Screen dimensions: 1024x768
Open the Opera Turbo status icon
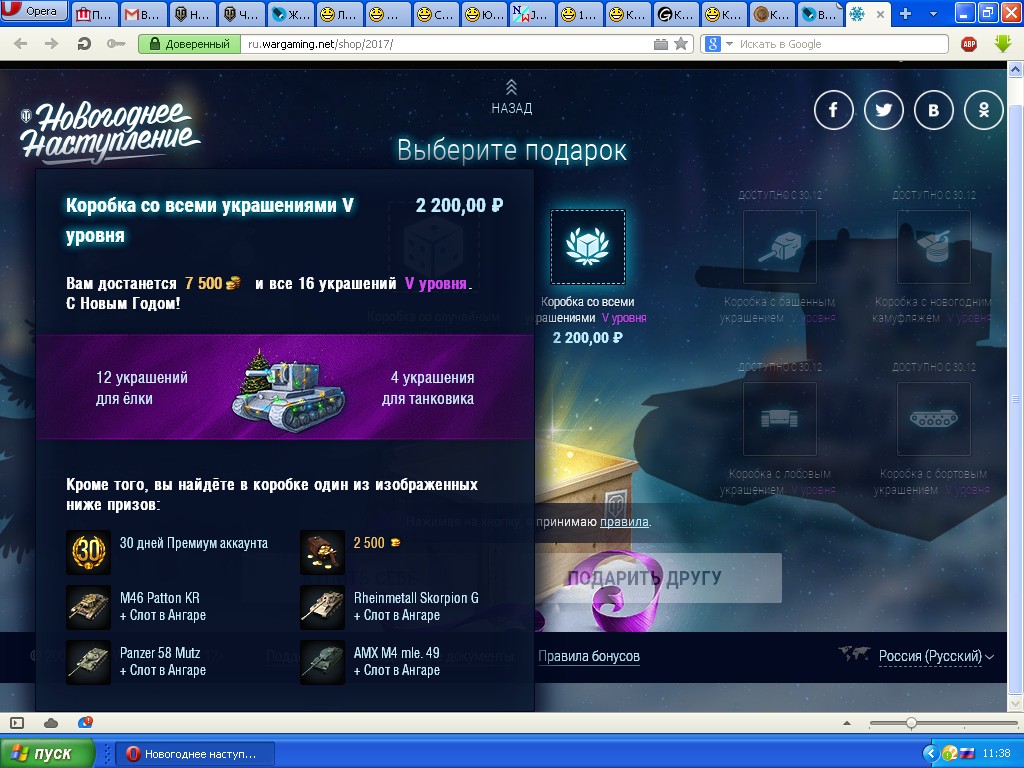86,722
